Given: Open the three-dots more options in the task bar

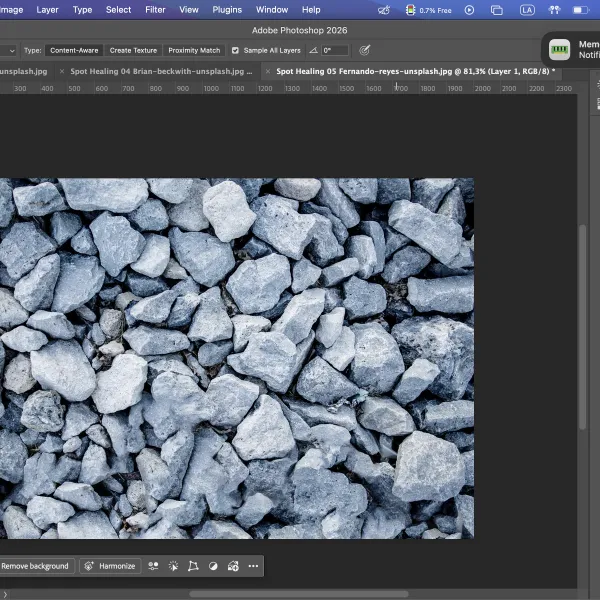Looking at the screenshot, I should click(x=253, y=566).
